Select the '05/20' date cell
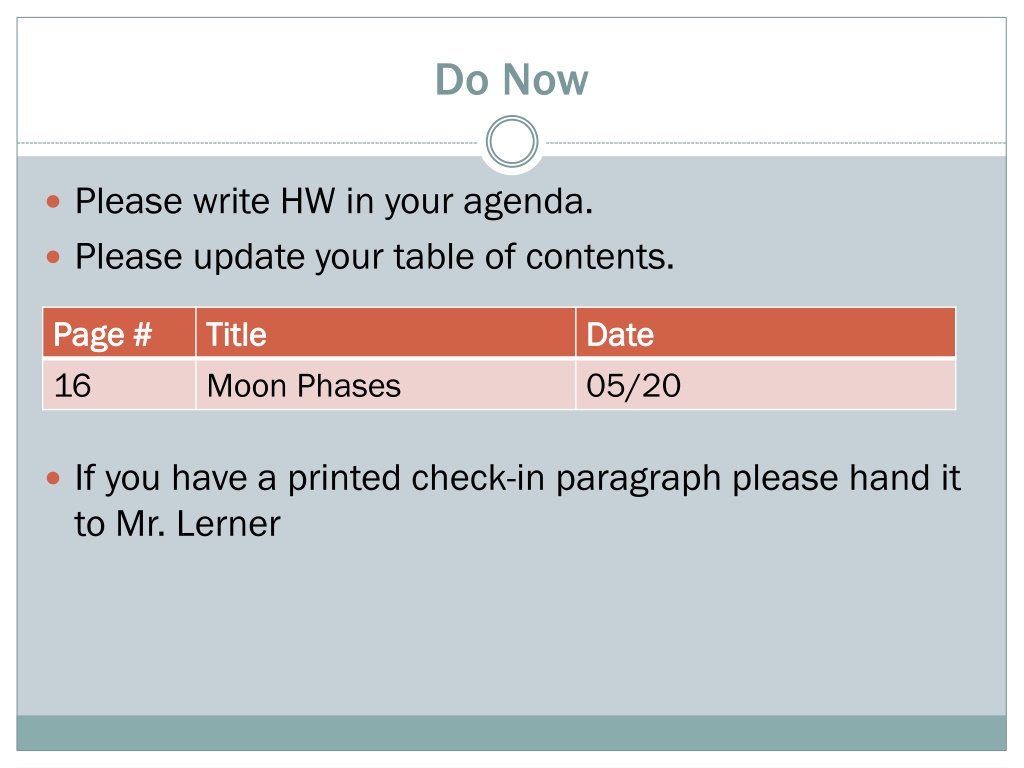This screenshot has width=1024, height=768. click(x=765, y=385)
